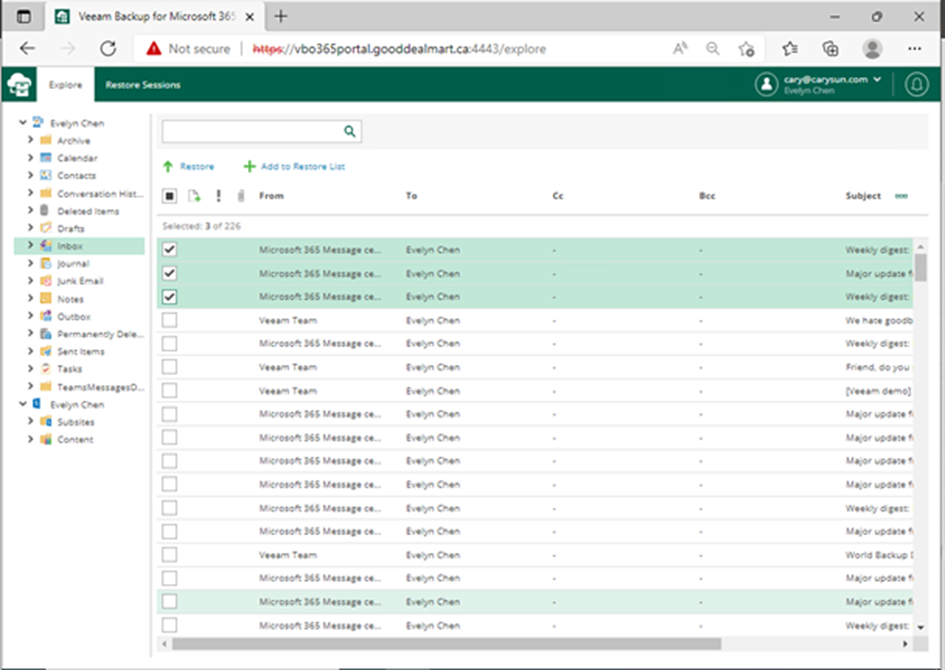Image resolution: width=945 pixels, height=670 pixels.
Task: Sort by the Cc column header
Action: [x=558, y=196]
